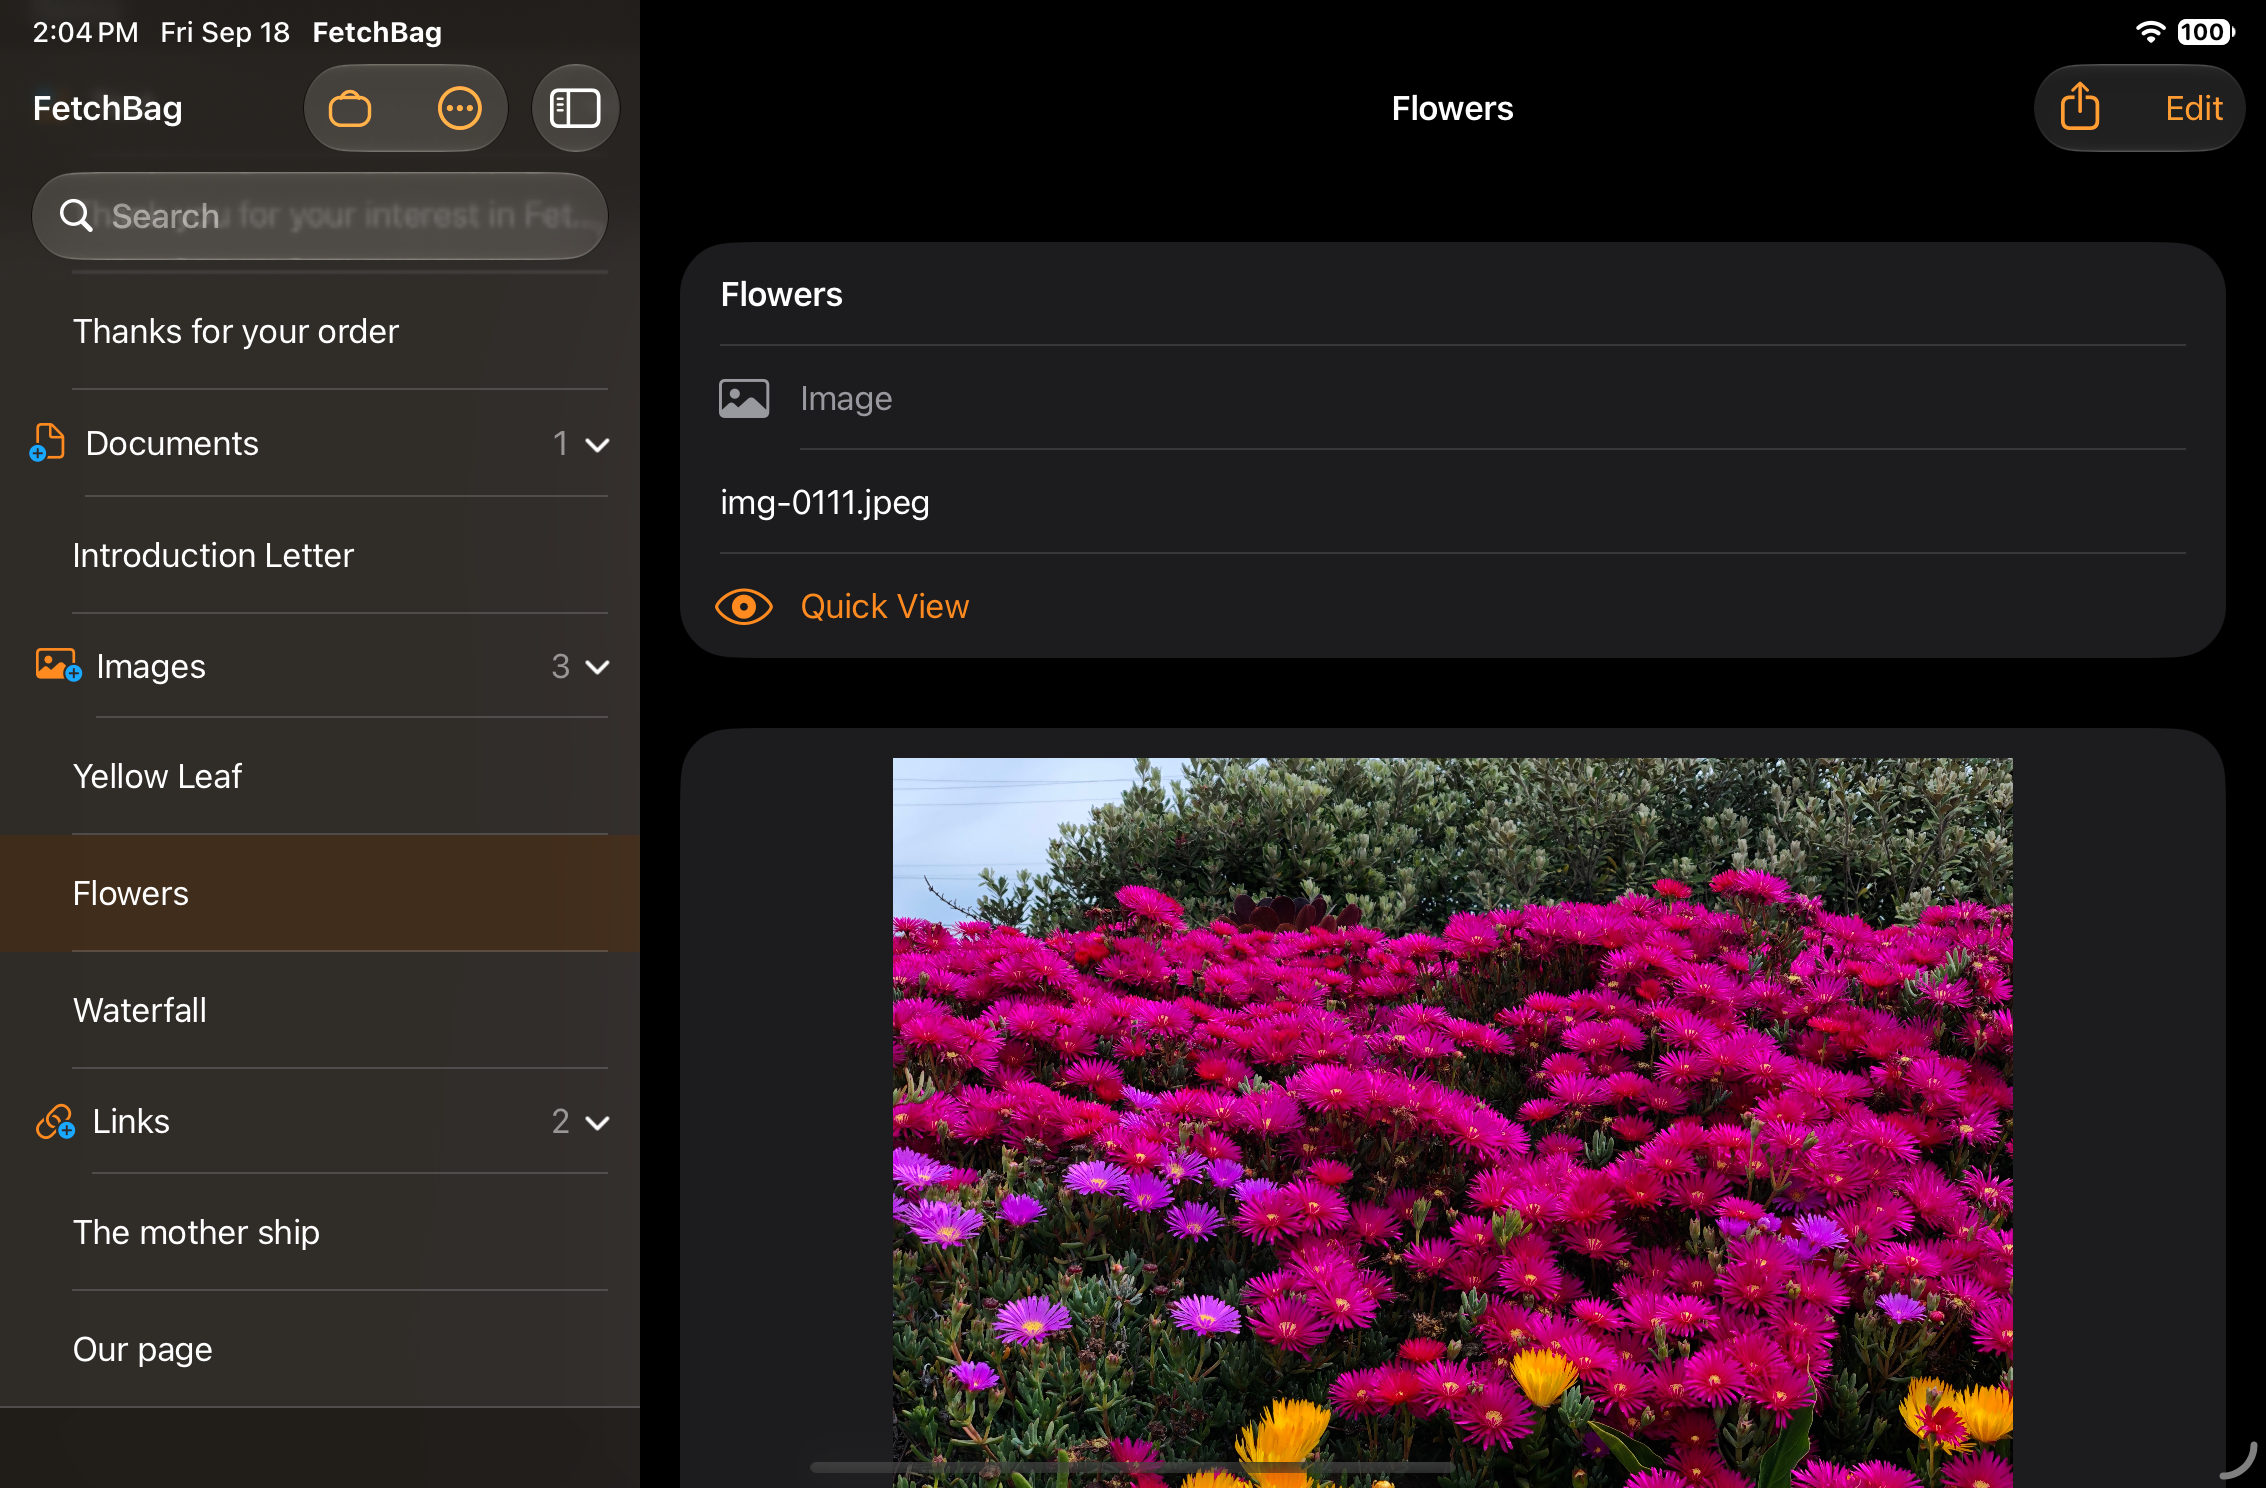Image resolution: width=2266 pixels, height=1488 pixels.
Task: Tap the share icon in the top bar
Action: click(2080, 106)
